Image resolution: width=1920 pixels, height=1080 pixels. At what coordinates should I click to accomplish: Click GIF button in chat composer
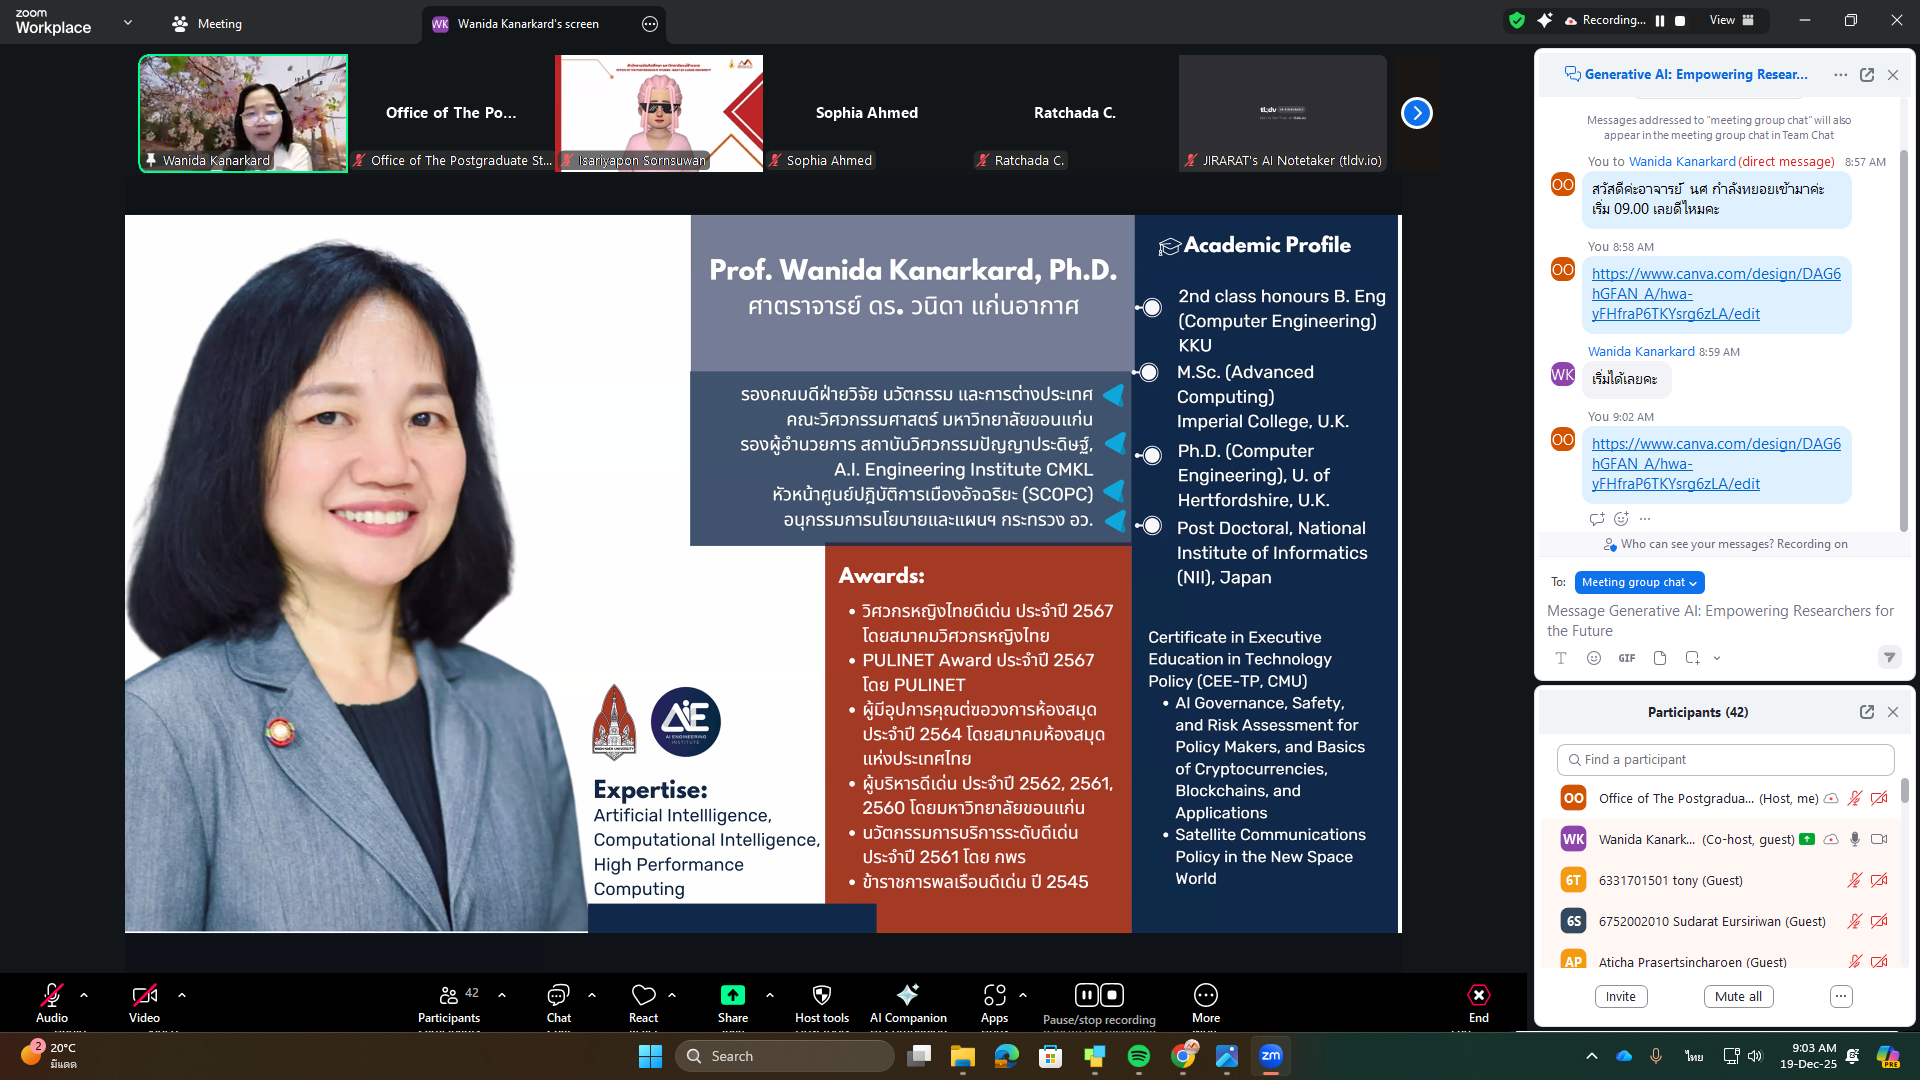[1627, 658]
